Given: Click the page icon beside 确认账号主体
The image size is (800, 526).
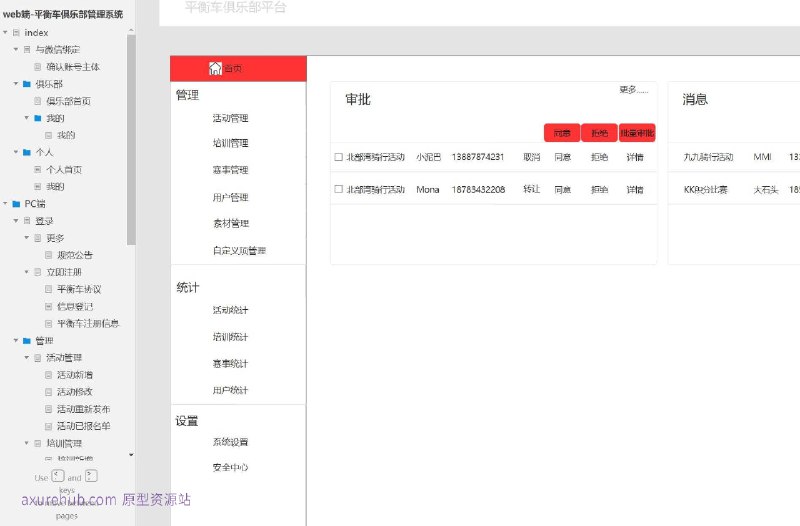Looking at the screenshot, I should [x=38, y=66].
